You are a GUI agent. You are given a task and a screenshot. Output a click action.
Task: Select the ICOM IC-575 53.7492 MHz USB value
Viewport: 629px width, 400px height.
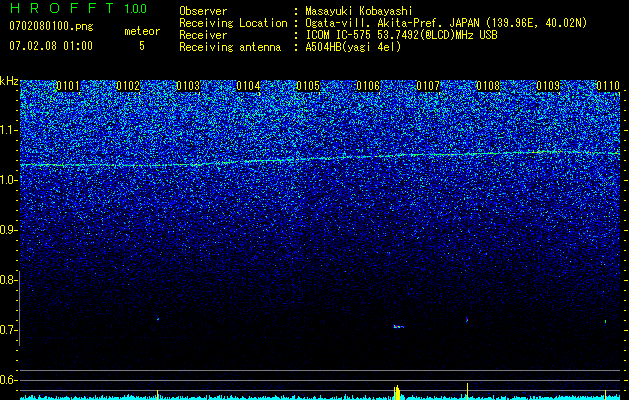pyautogui.click(x=401, y=35)
